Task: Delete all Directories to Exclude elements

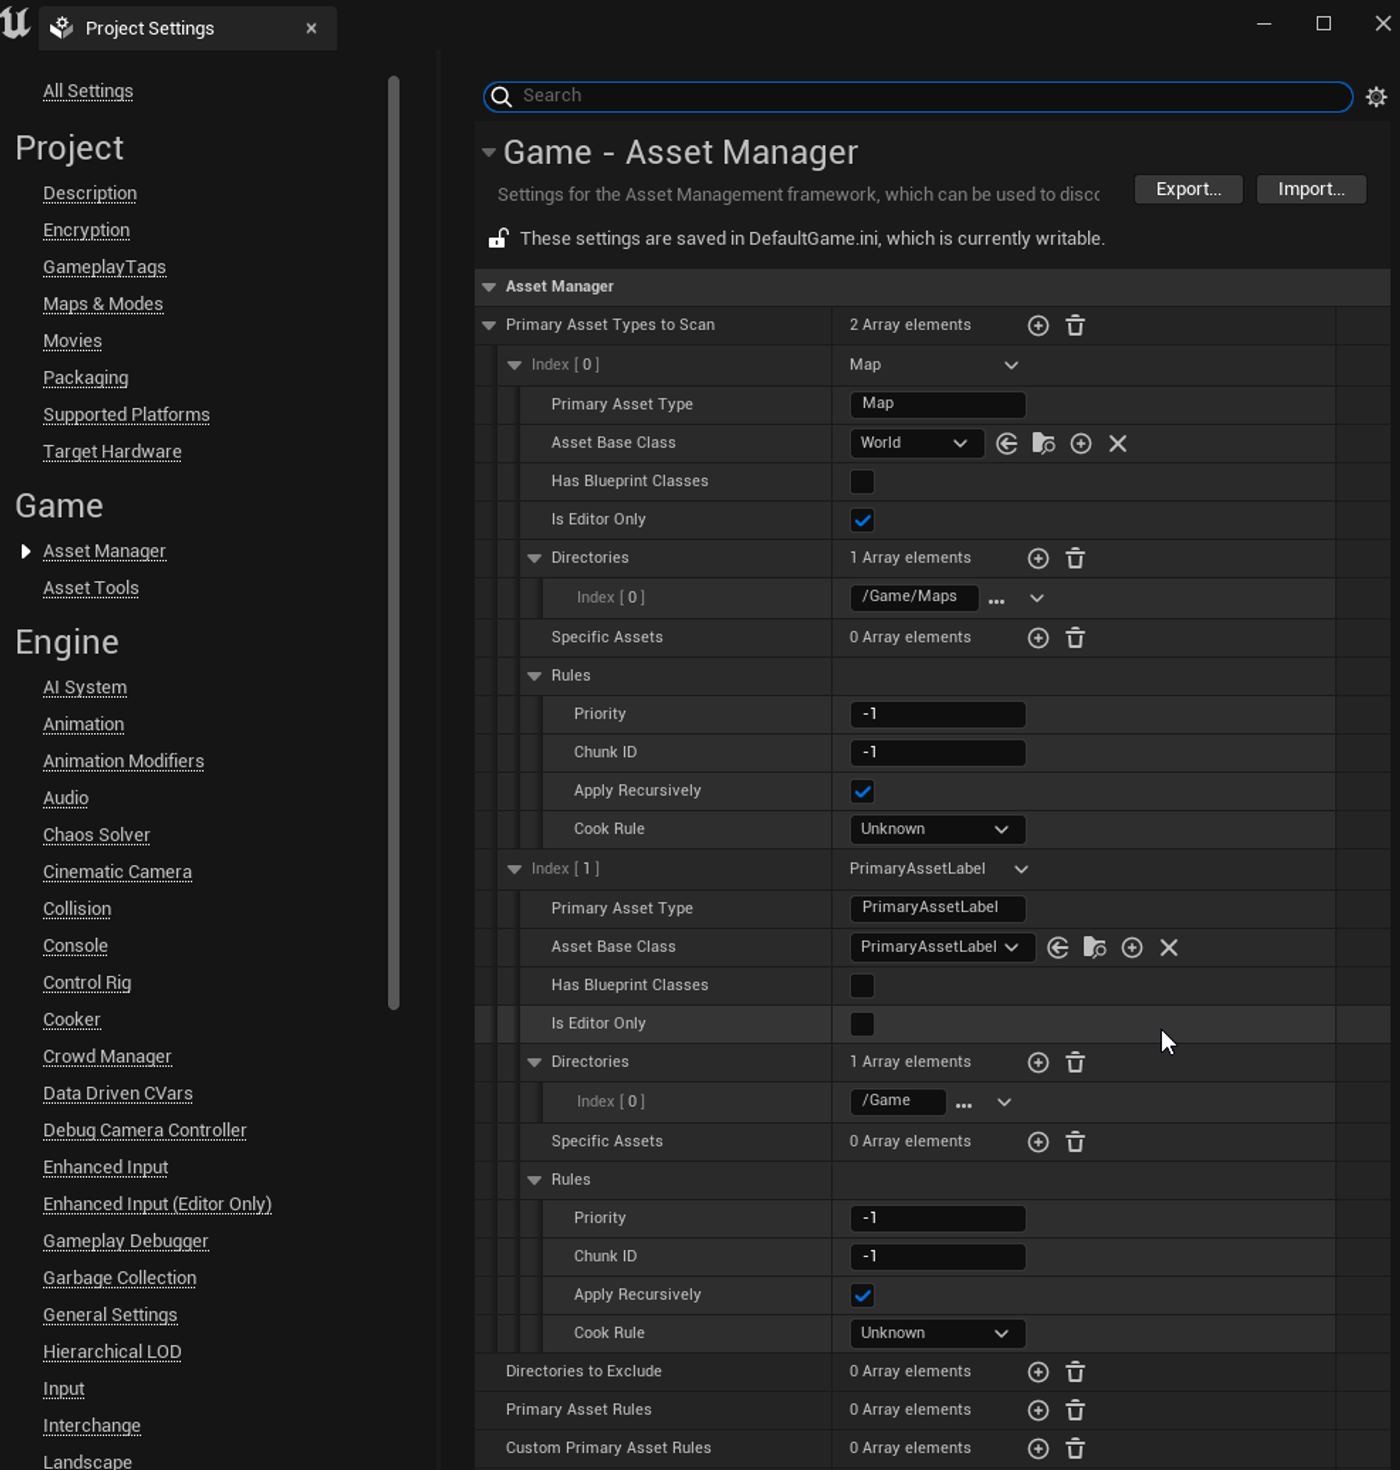Action: tap(1075, 1372)
